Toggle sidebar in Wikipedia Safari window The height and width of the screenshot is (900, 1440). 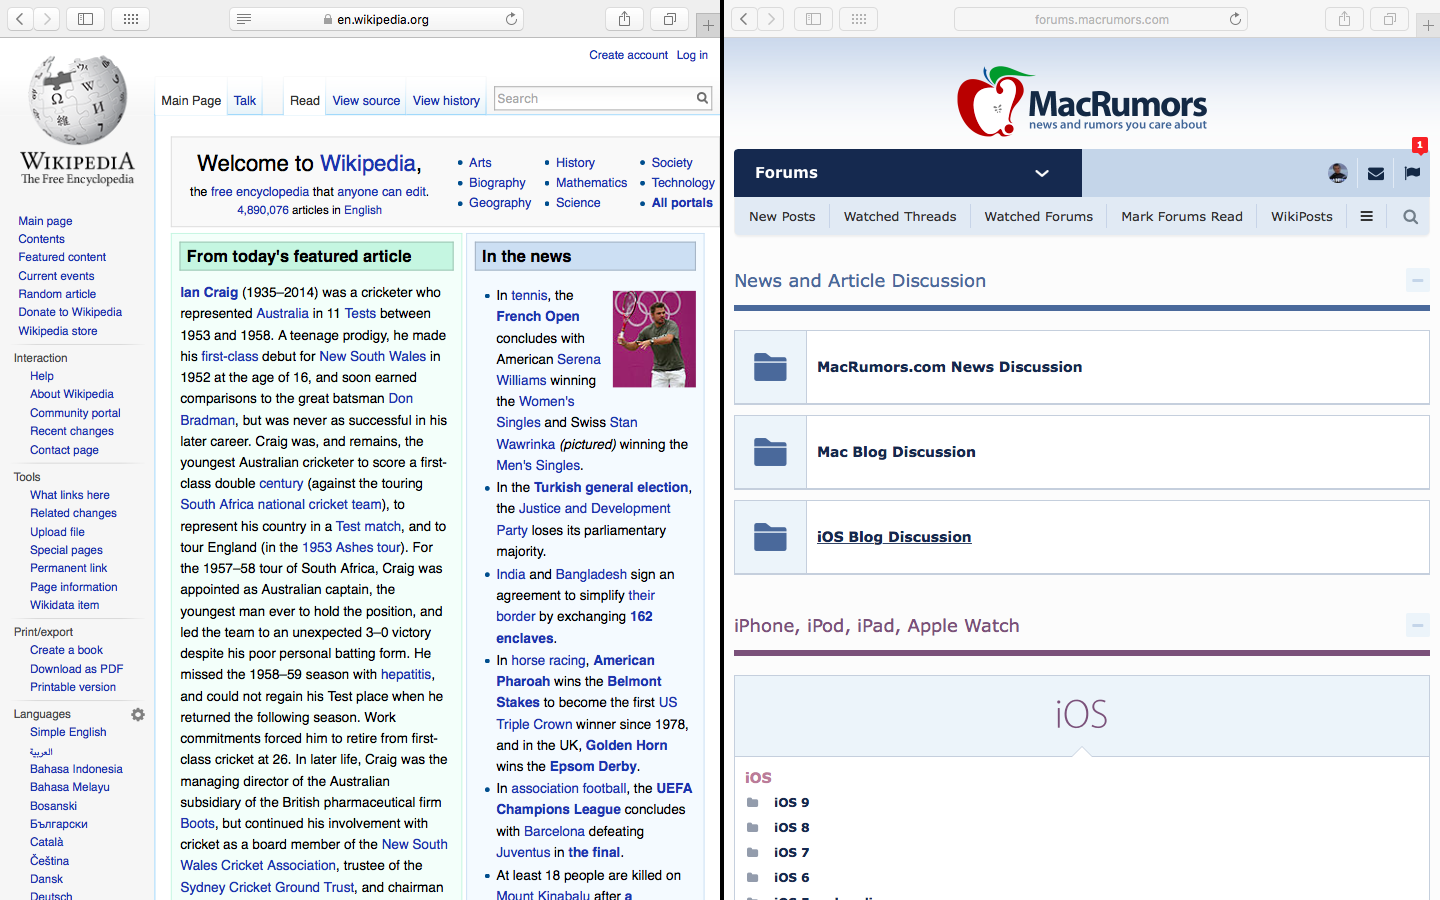click(86, 19)
